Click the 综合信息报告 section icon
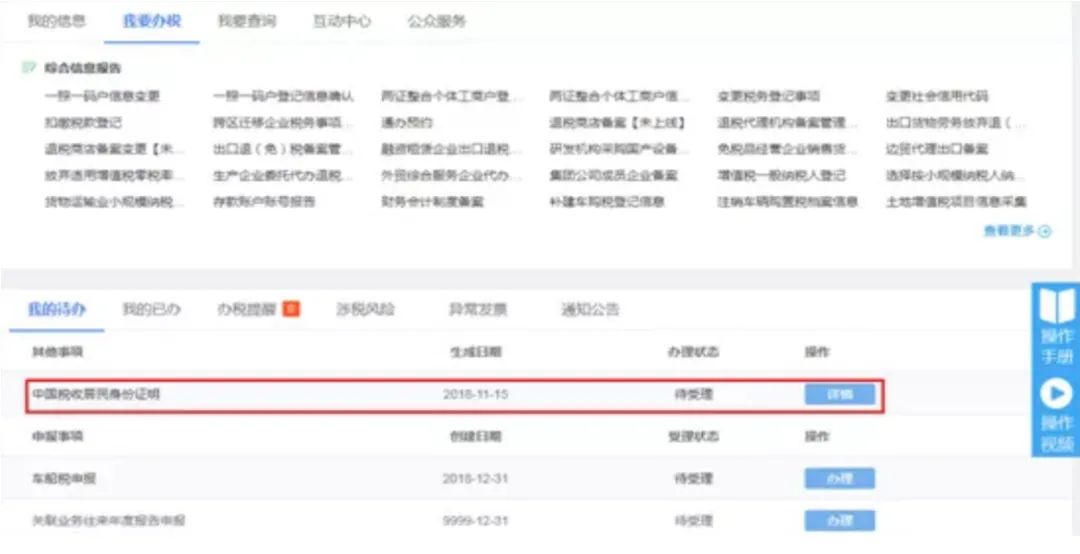 pos(29,69)
